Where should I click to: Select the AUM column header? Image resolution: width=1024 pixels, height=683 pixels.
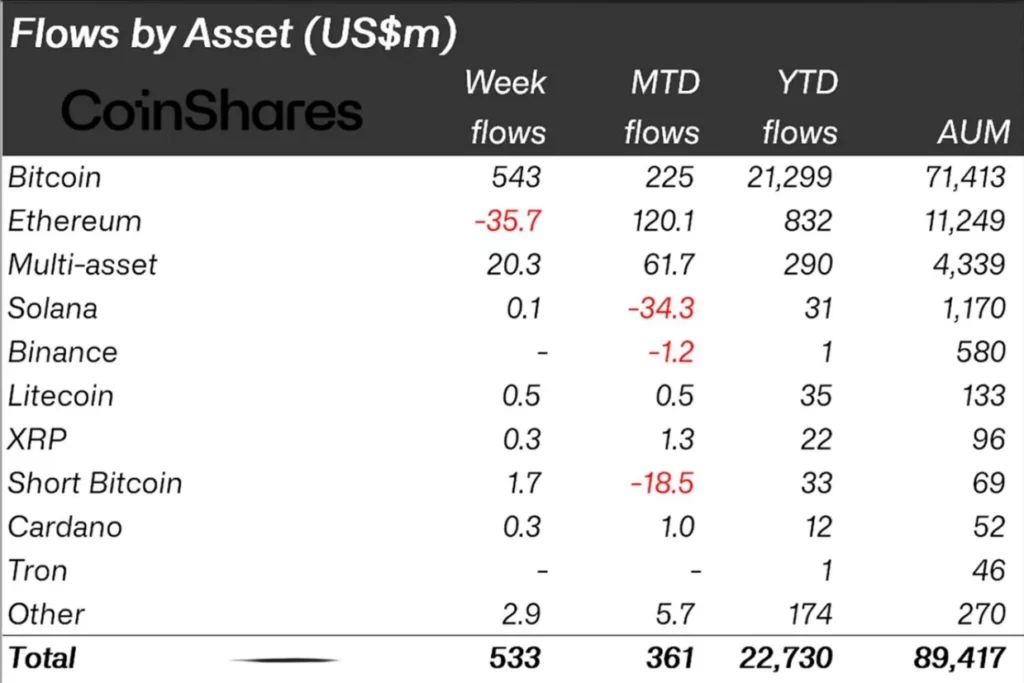click(973, 133)
